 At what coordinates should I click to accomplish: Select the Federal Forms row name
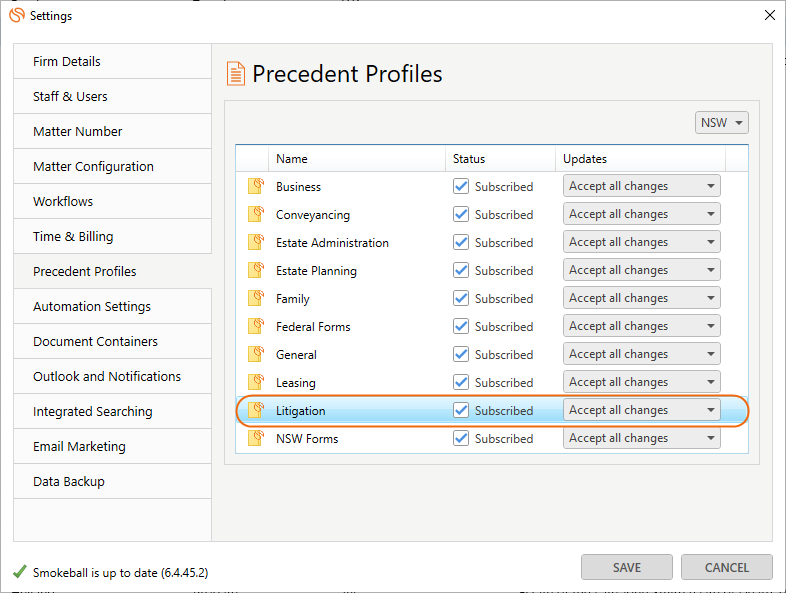313,327
